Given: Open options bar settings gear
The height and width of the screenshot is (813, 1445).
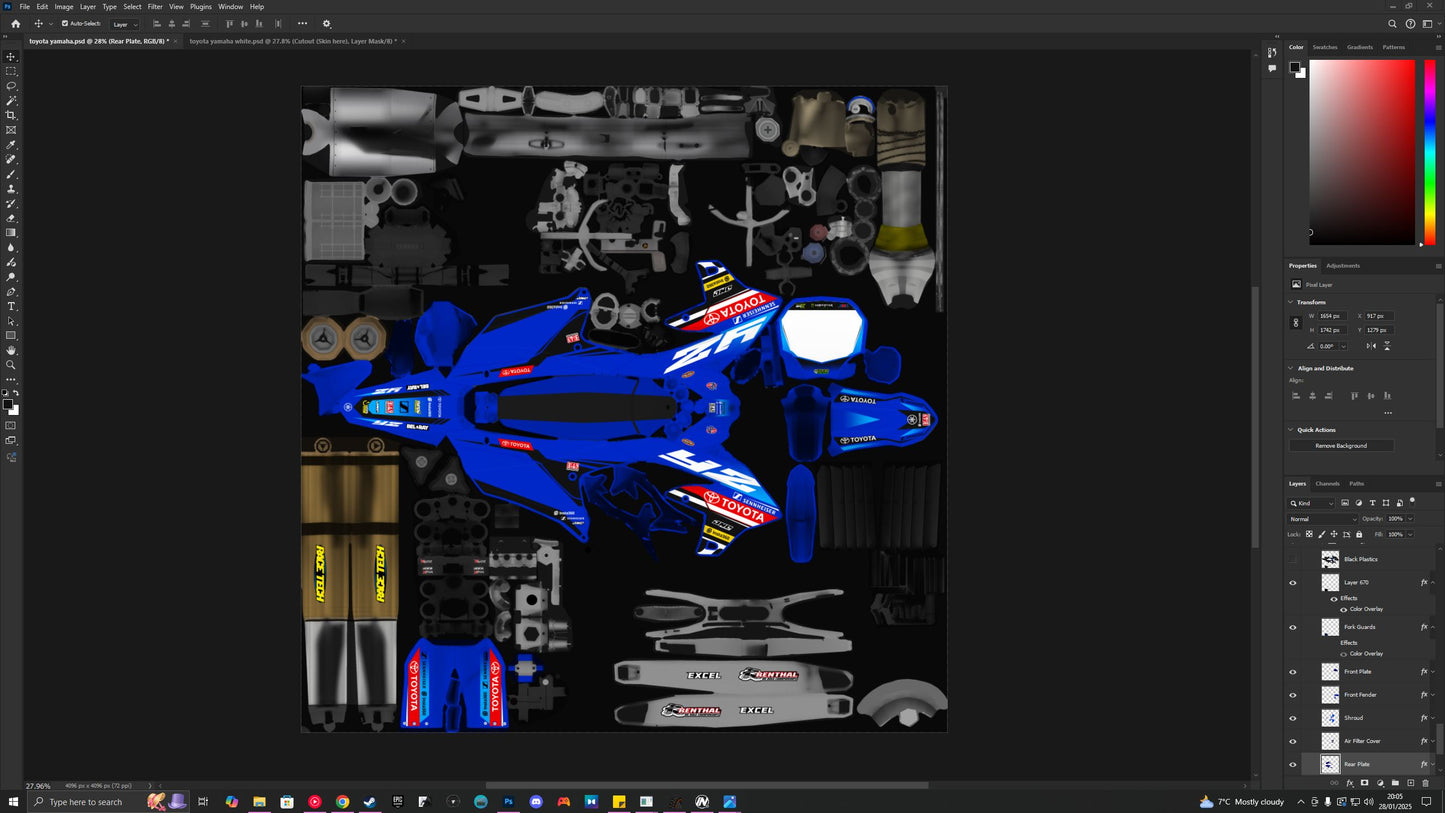Looking at the screenshot, I should pos(326,23).
